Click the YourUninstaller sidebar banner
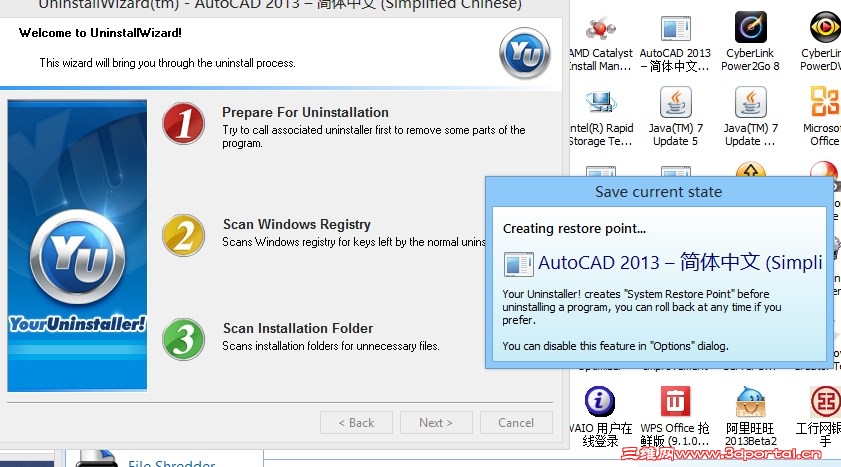Image resolution: width=841 pixels, height=467 pixels. [x=77, y=245]
